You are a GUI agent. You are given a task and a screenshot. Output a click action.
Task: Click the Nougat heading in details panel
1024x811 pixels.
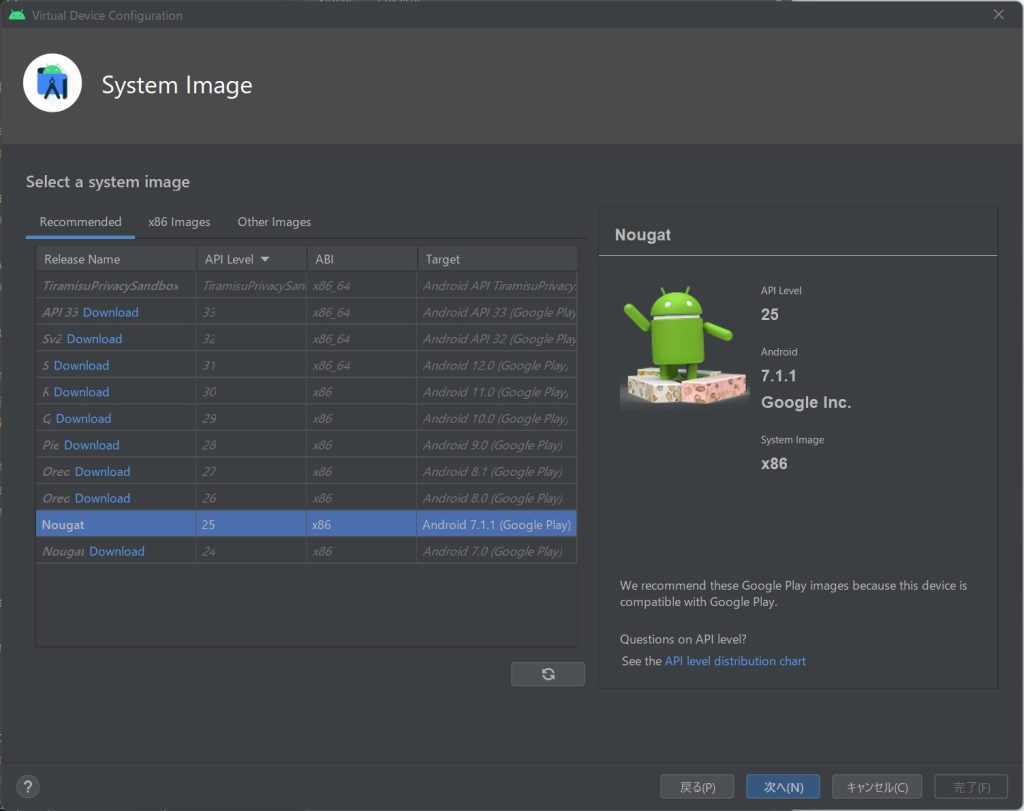coord(643,235)
